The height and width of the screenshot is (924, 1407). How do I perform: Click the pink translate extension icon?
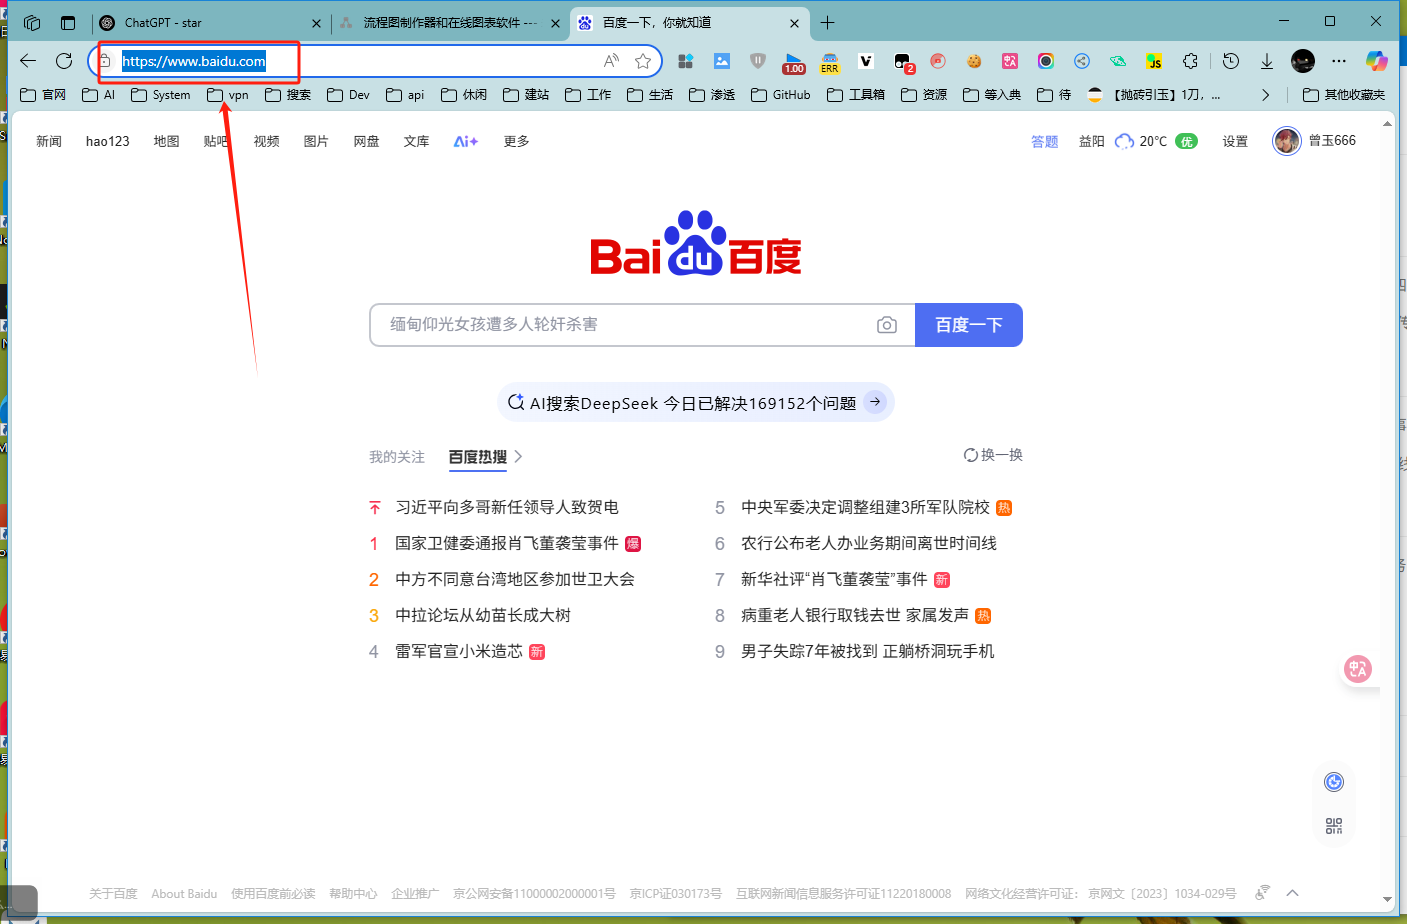pyautogui.click(x=1010, y=61)
